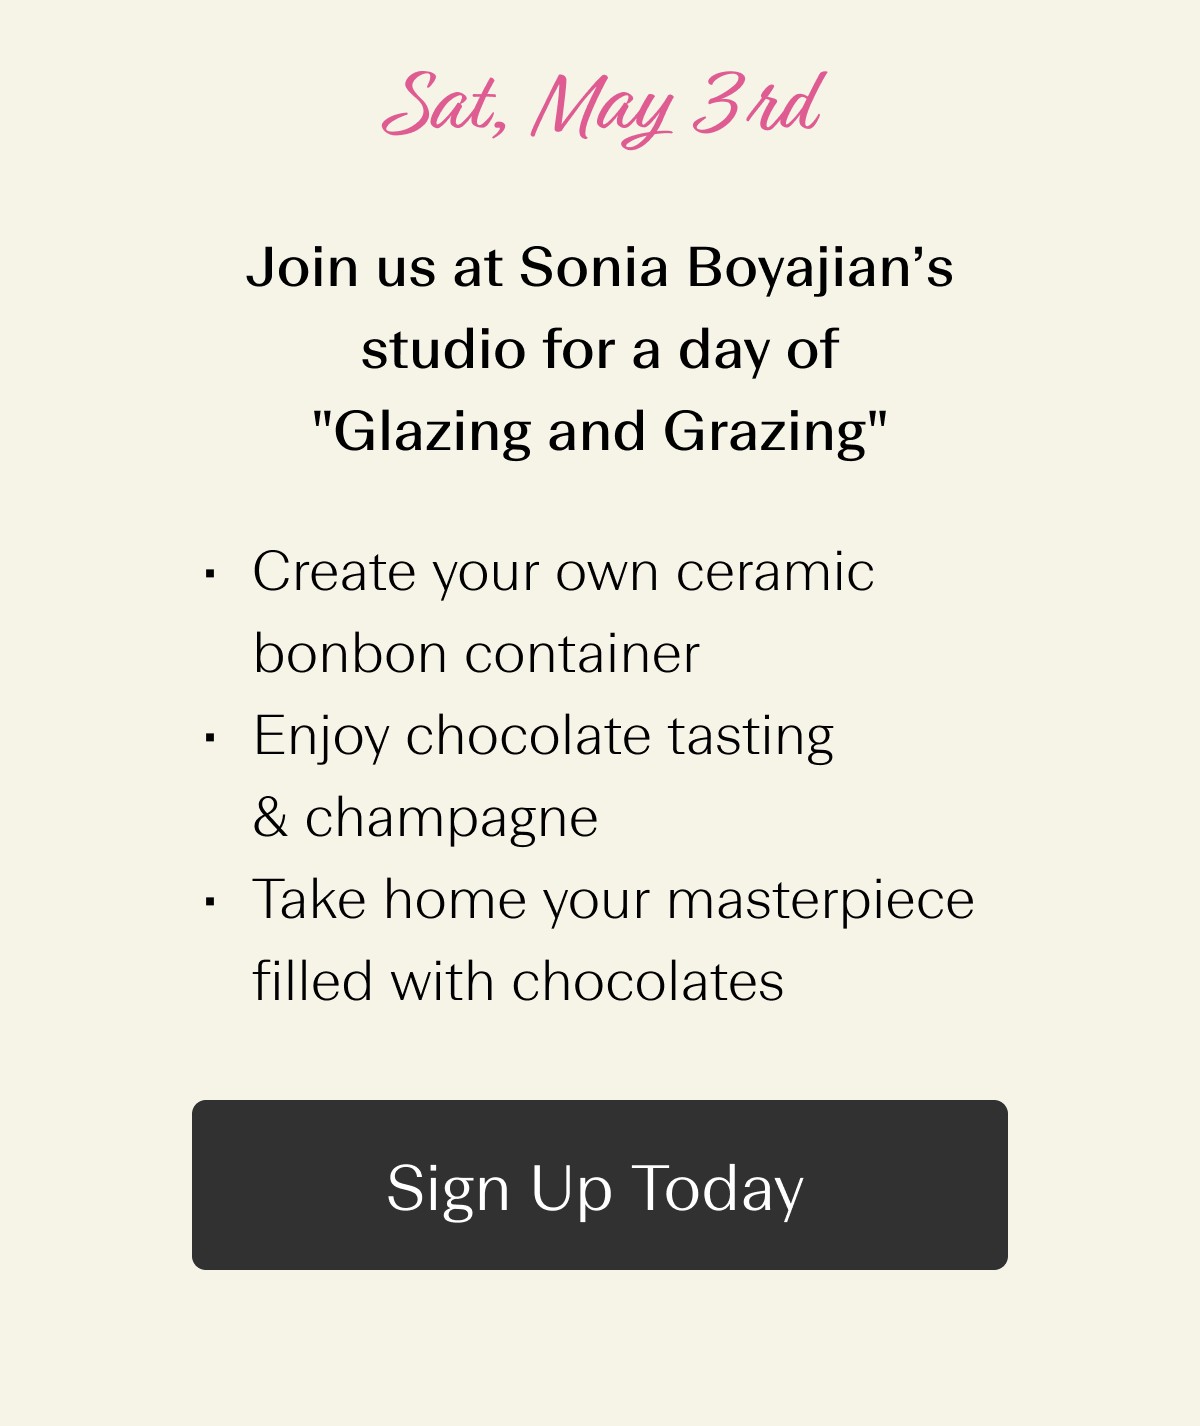Select the "studio for a day of" line
Image resolution: width=1200 pixels, height=1426 pixels.
(600, 350)
